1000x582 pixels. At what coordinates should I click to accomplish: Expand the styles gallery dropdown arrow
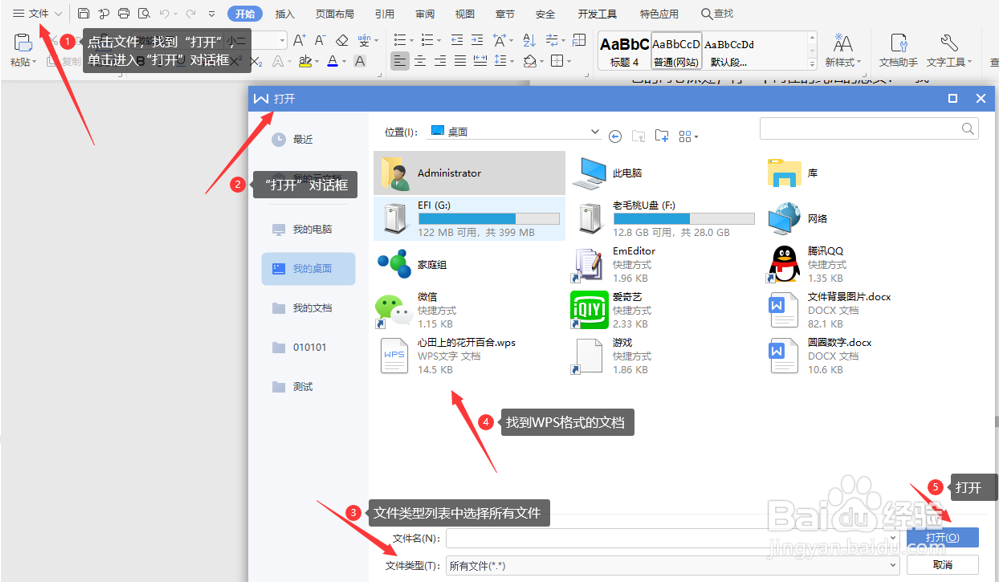pos(812,64)
